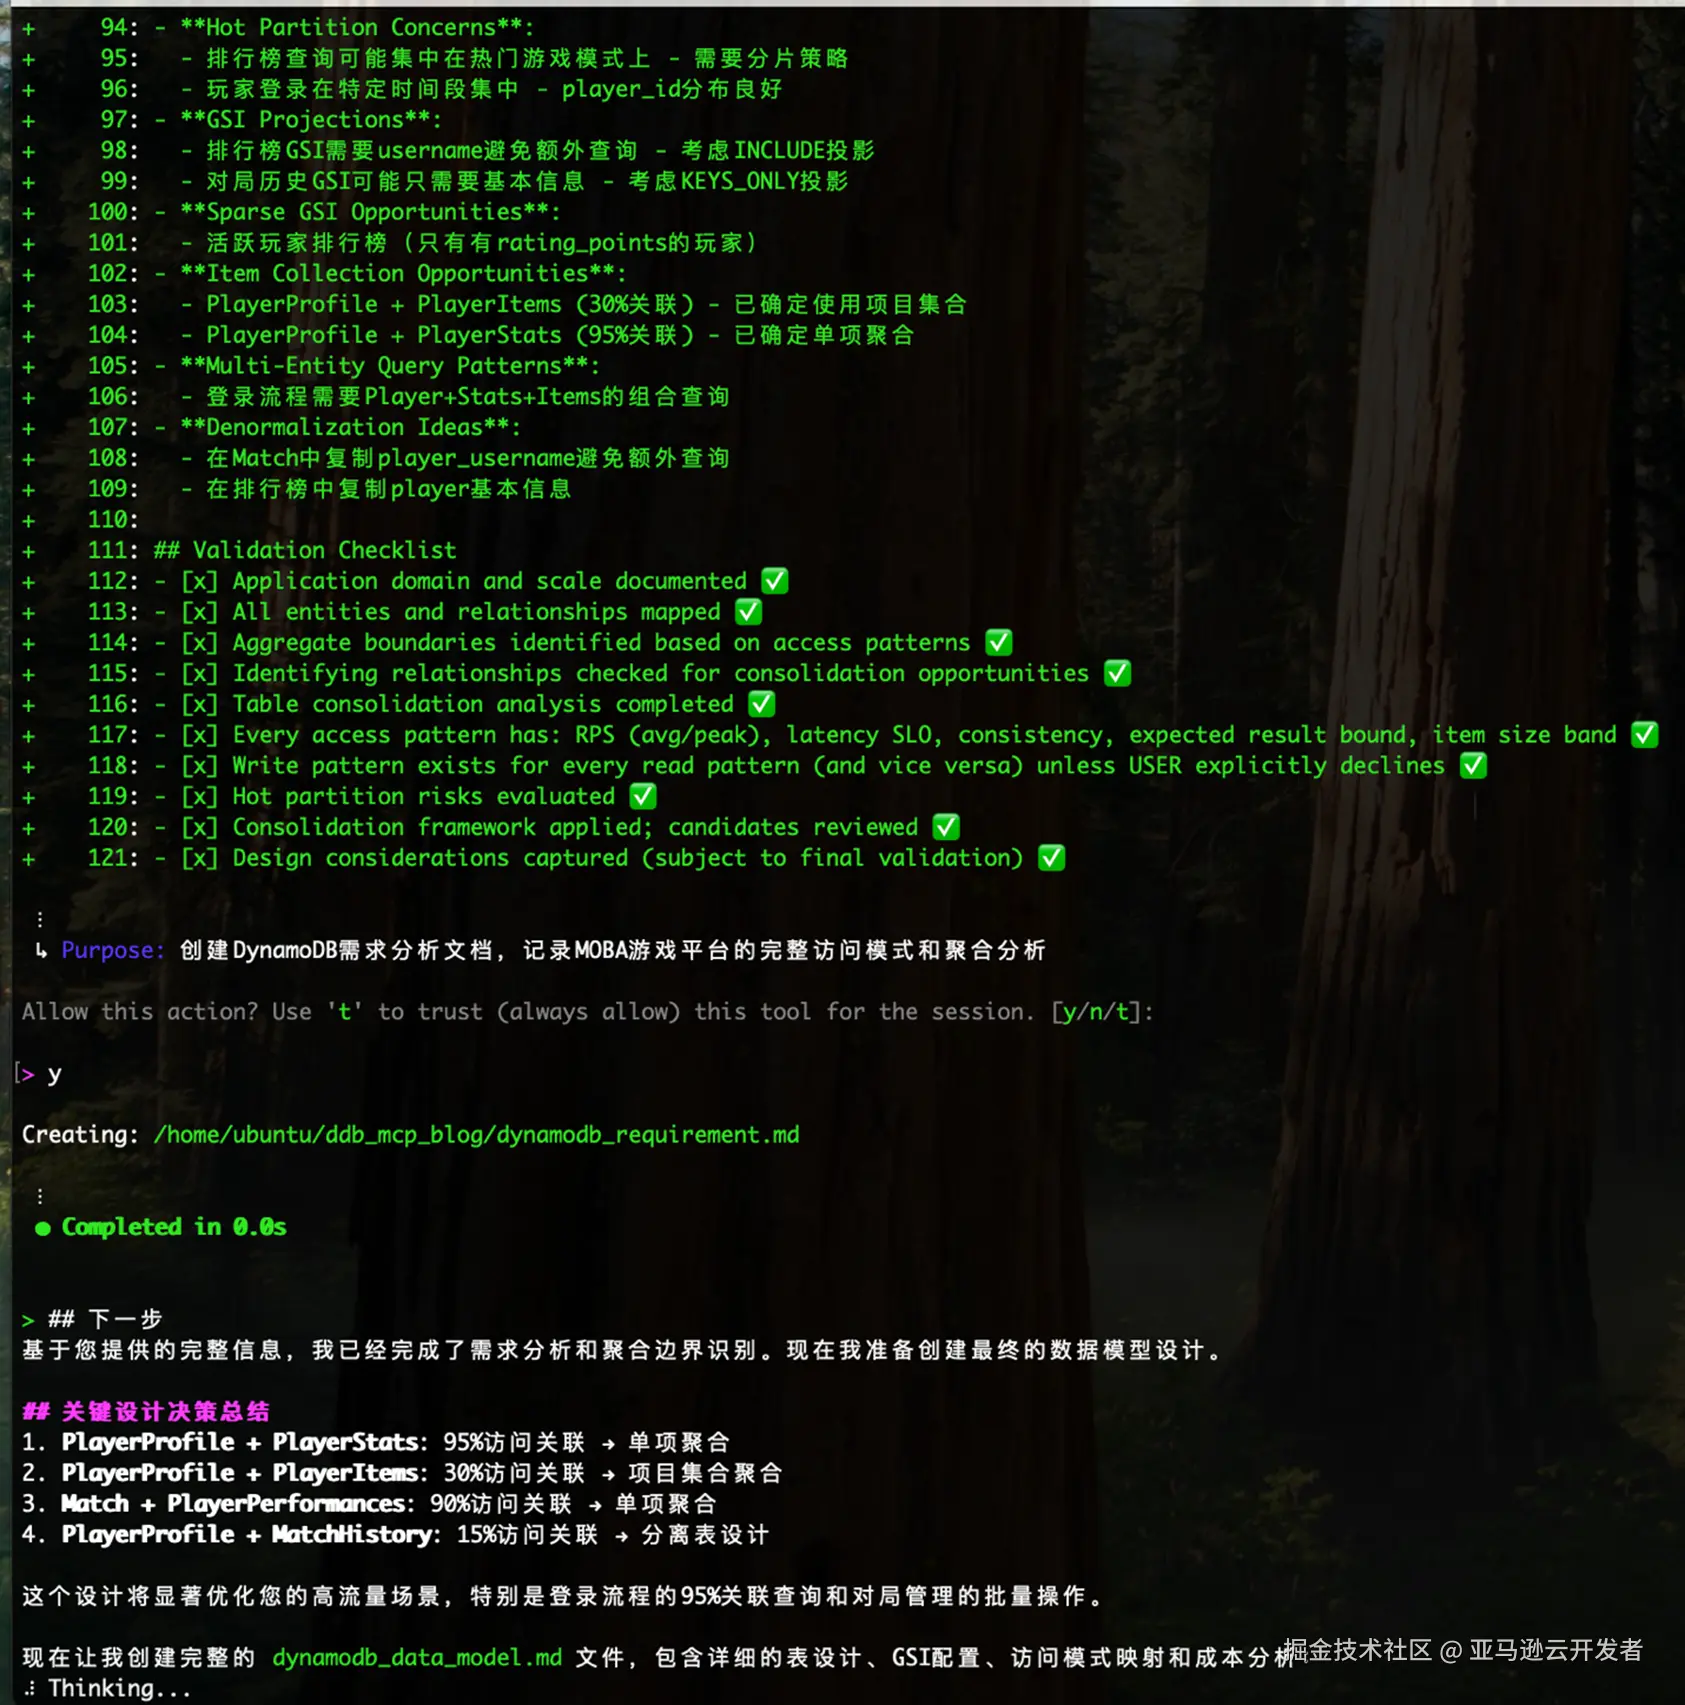Expand the ellipsis above Completed in 0.0s

[40, 1194]
